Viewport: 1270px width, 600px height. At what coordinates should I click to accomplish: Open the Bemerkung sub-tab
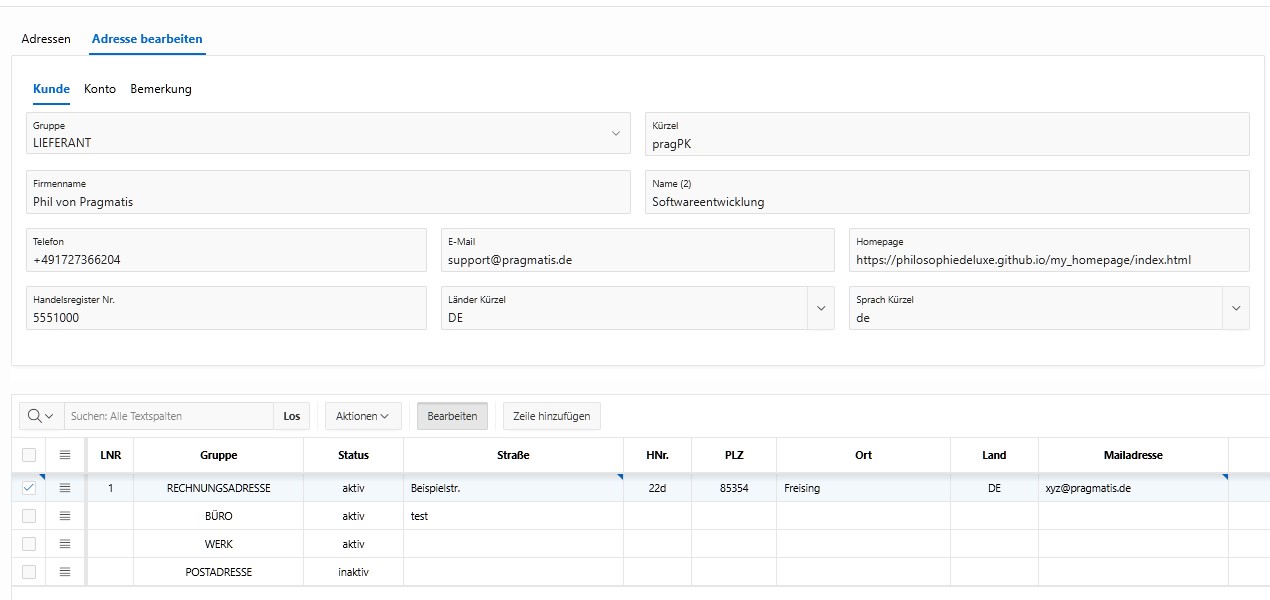click(161, 89)
